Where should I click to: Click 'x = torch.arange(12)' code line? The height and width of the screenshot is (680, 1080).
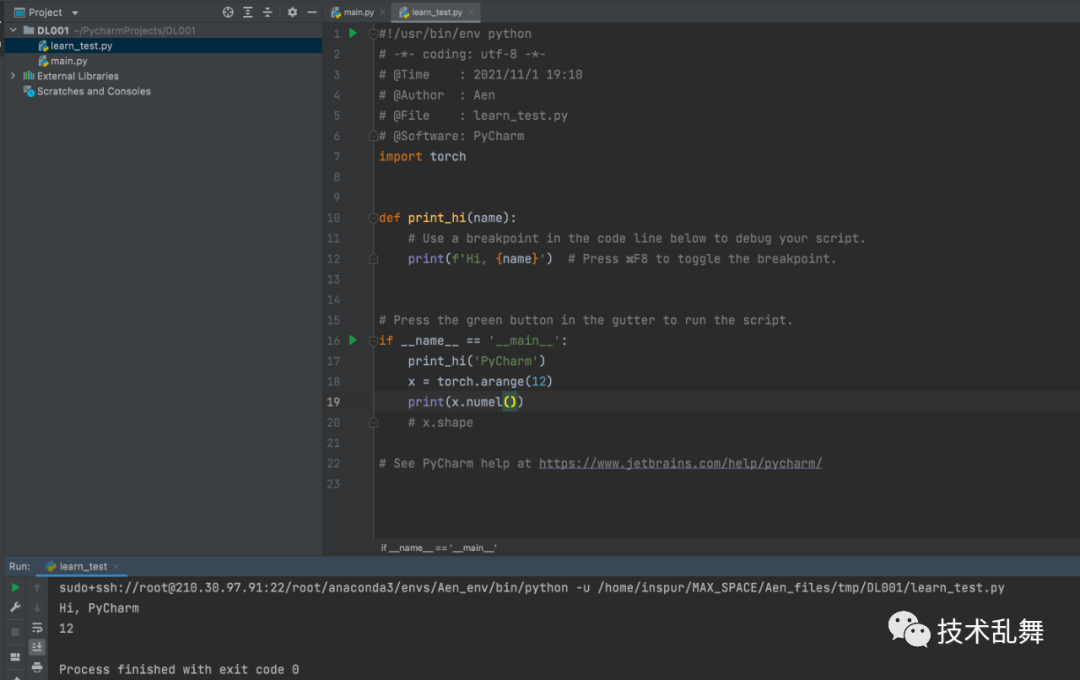480,382
